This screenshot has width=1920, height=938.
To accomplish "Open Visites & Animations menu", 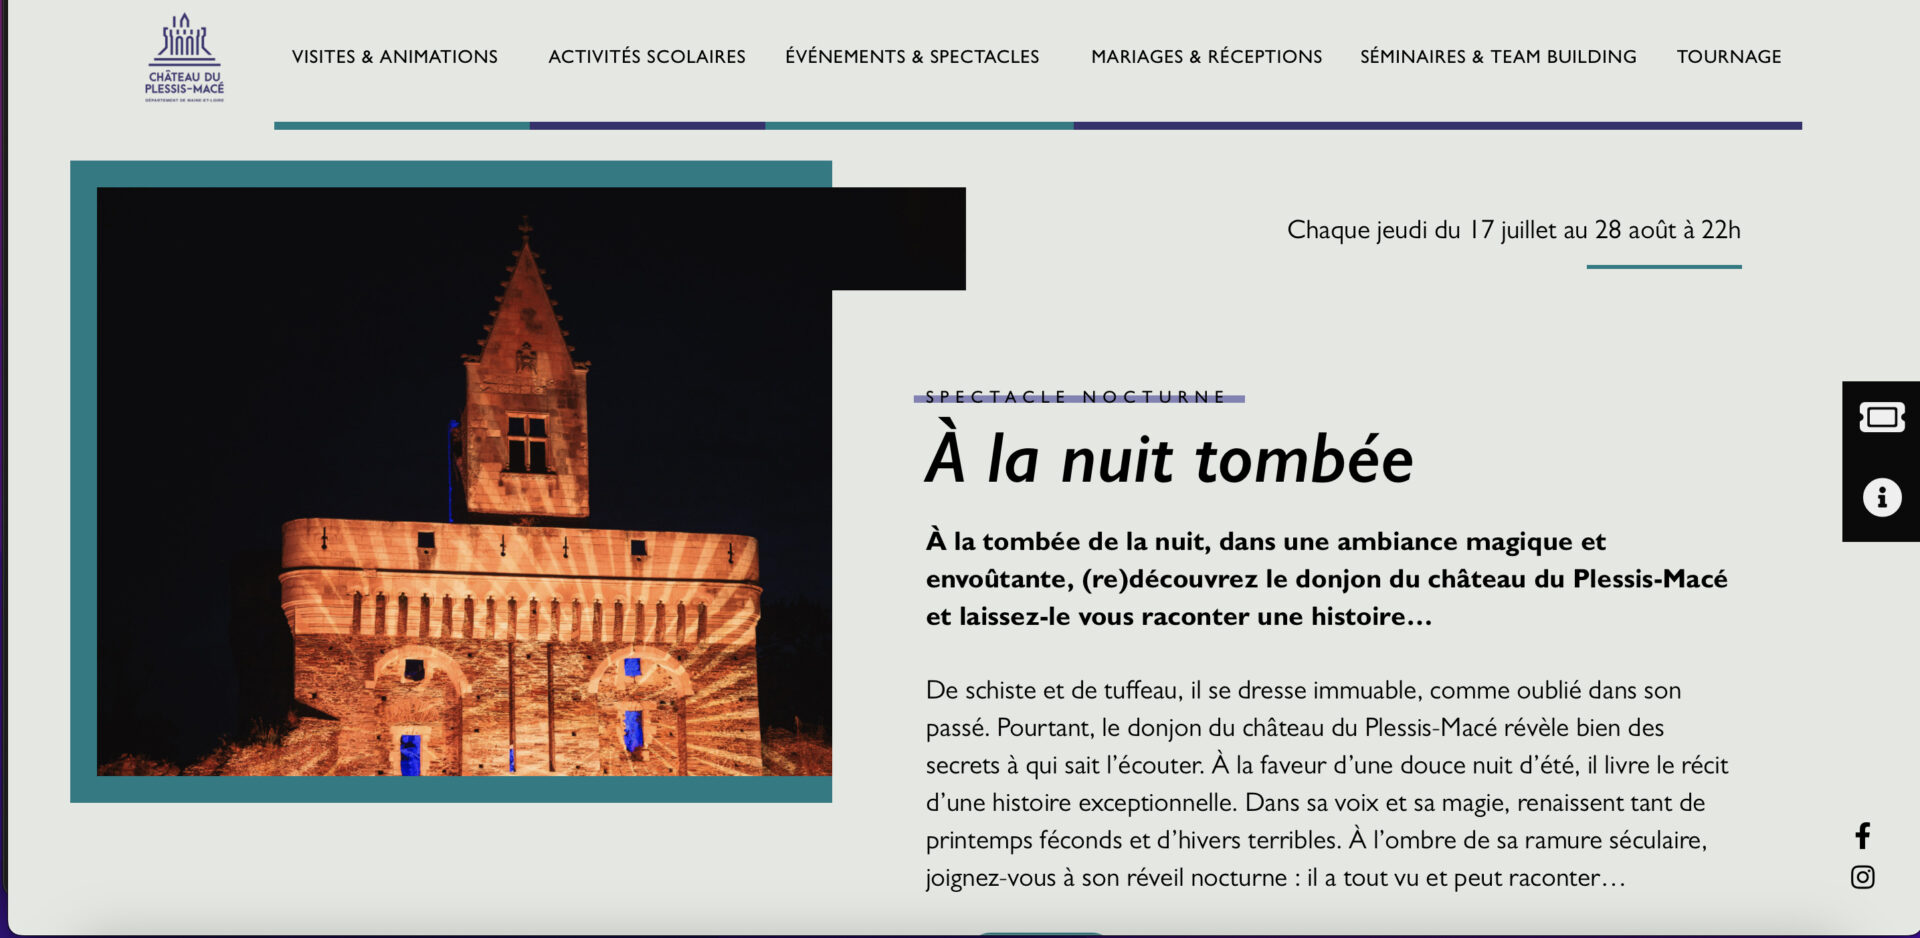I will coord(394,57).
